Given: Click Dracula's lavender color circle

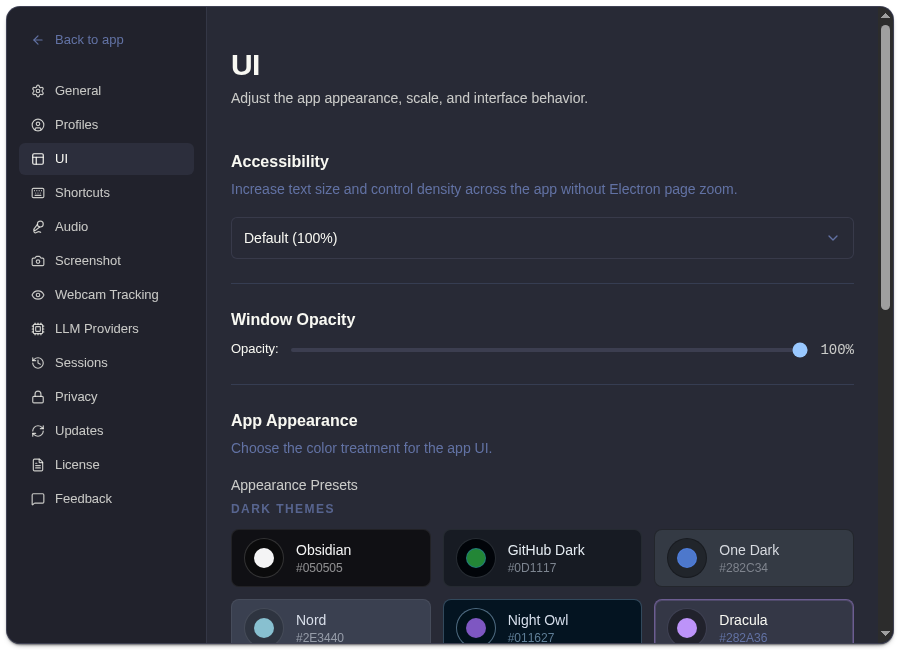Looking at the screenshot, I should [687, 628].
